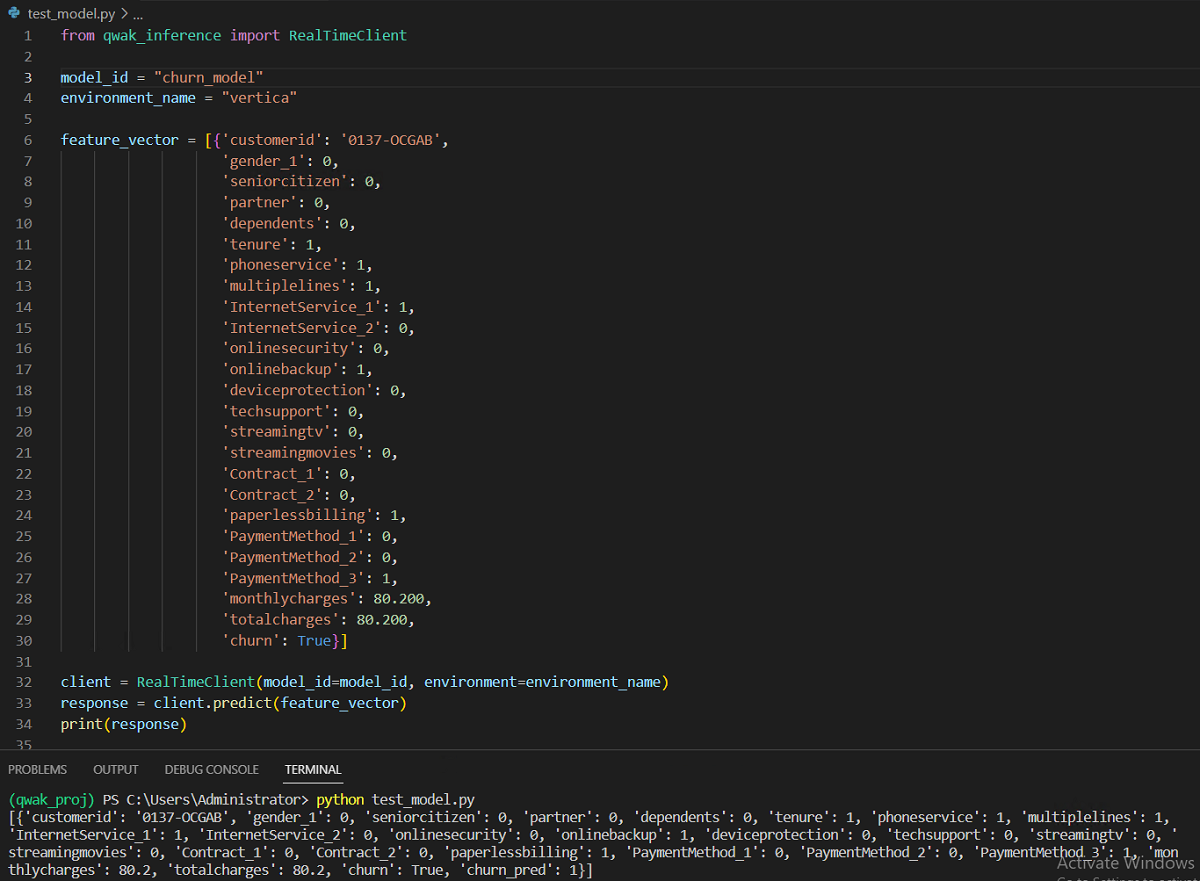
Task: Click environment_name variable on line 4
Action: tap(128, 98)
